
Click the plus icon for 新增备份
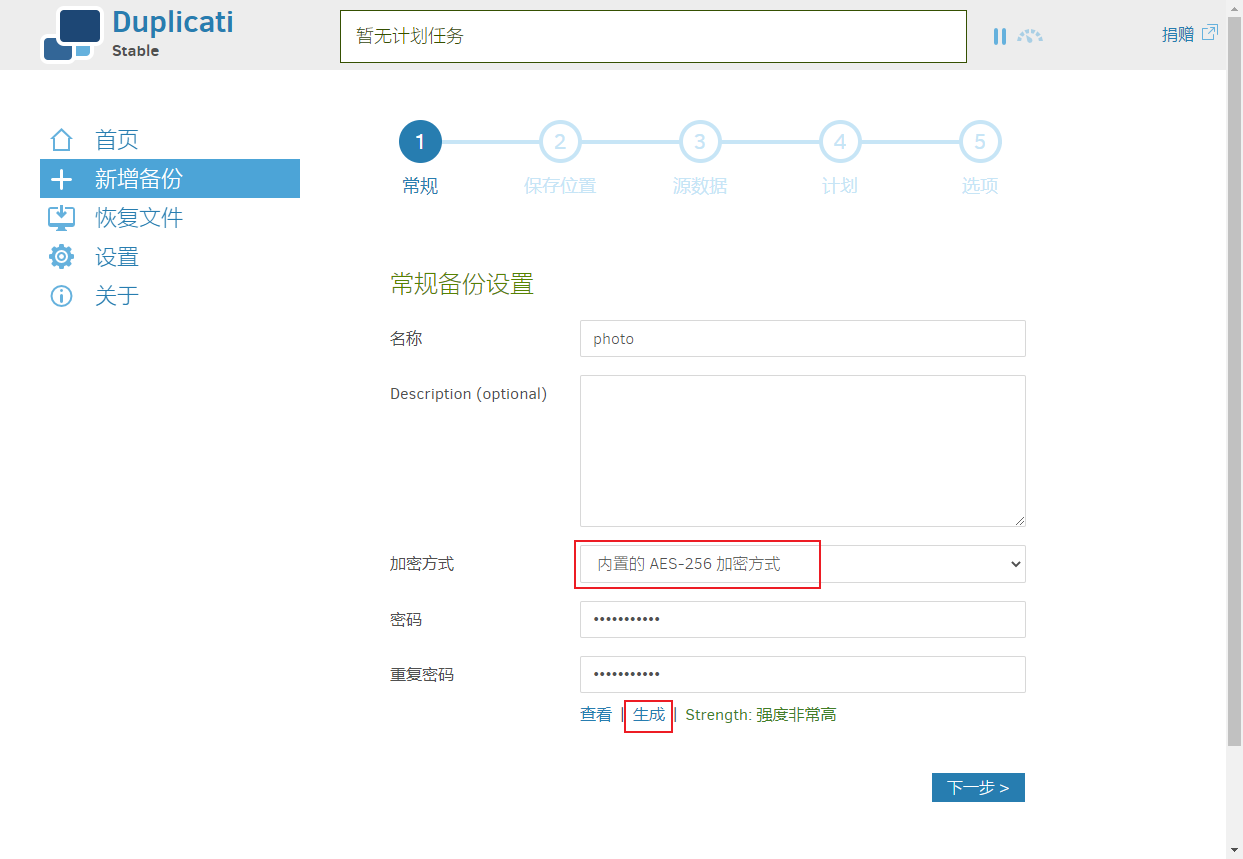(x=62, y=179)
